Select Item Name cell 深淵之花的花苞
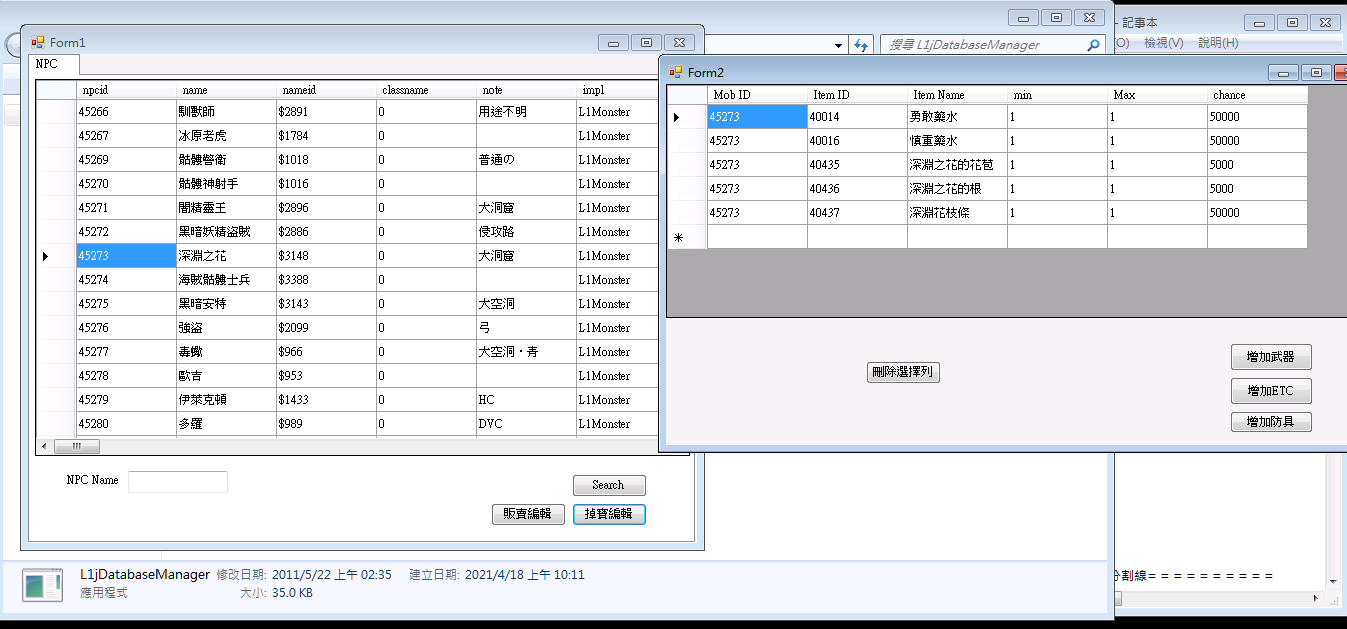The image size is (1347, 629). click(x=957, y=165)
